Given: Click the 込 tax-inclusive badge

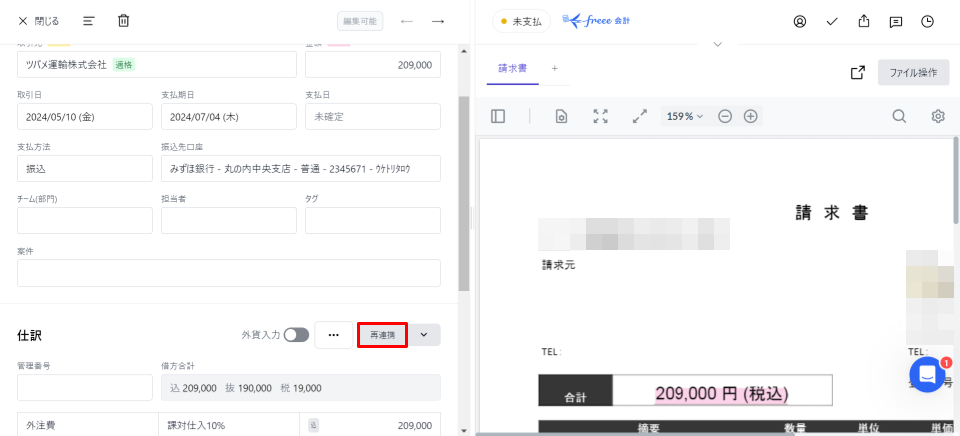Looking at the screenshot, I should coord(313,426).
